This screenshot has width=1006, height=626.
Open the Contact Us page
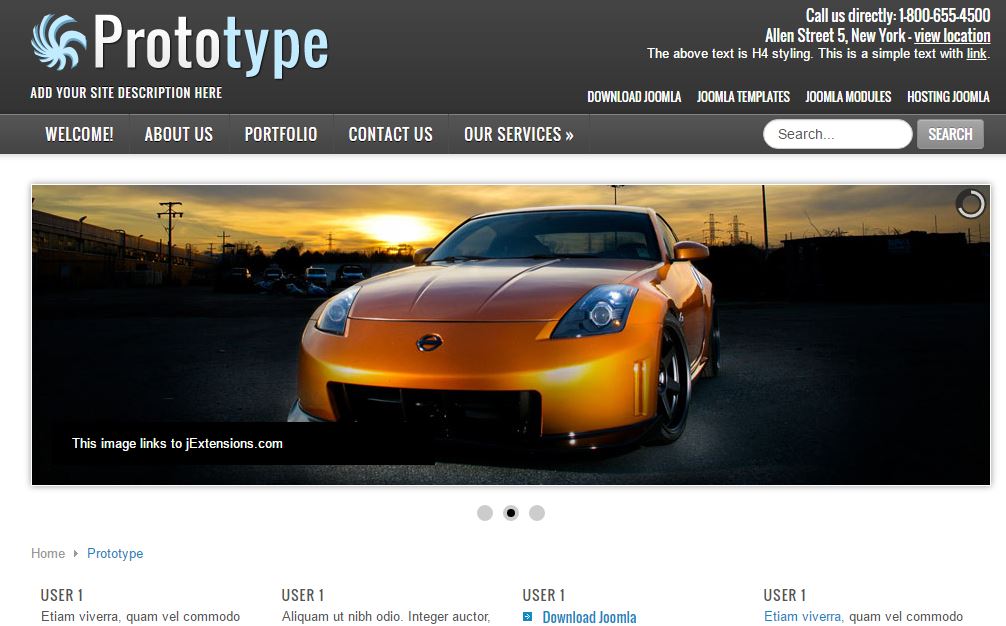click(x=390, y=134)
